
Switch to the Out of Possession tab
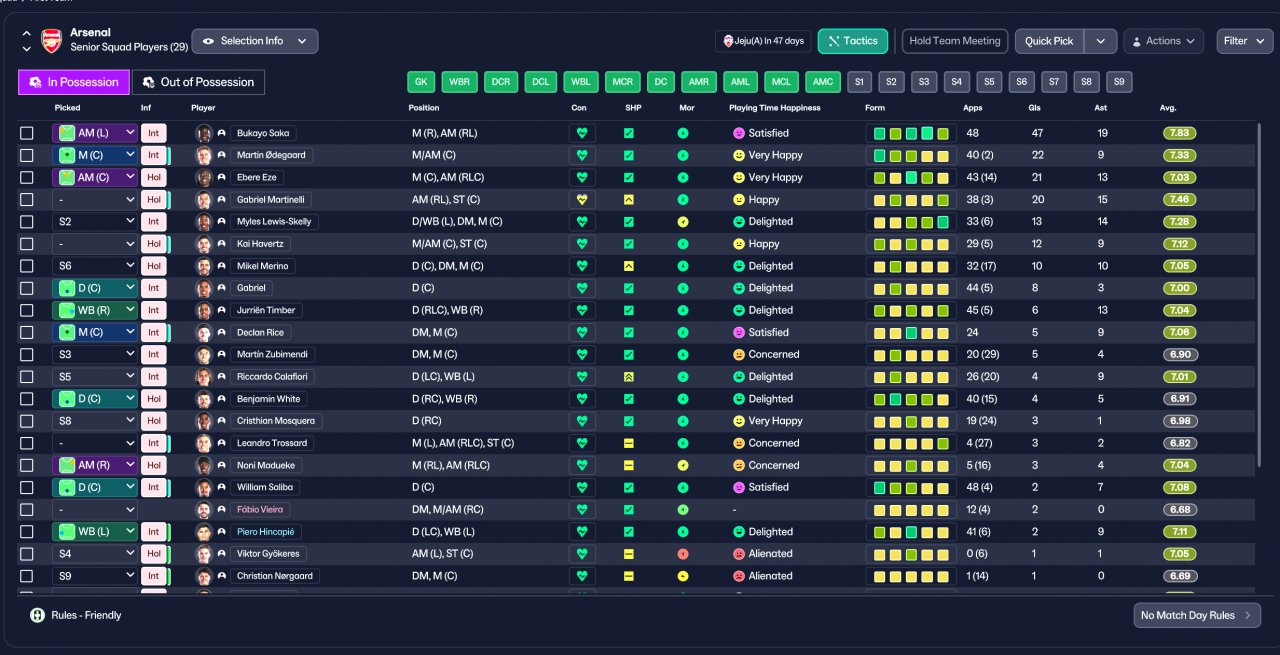(x=199, y=82)
